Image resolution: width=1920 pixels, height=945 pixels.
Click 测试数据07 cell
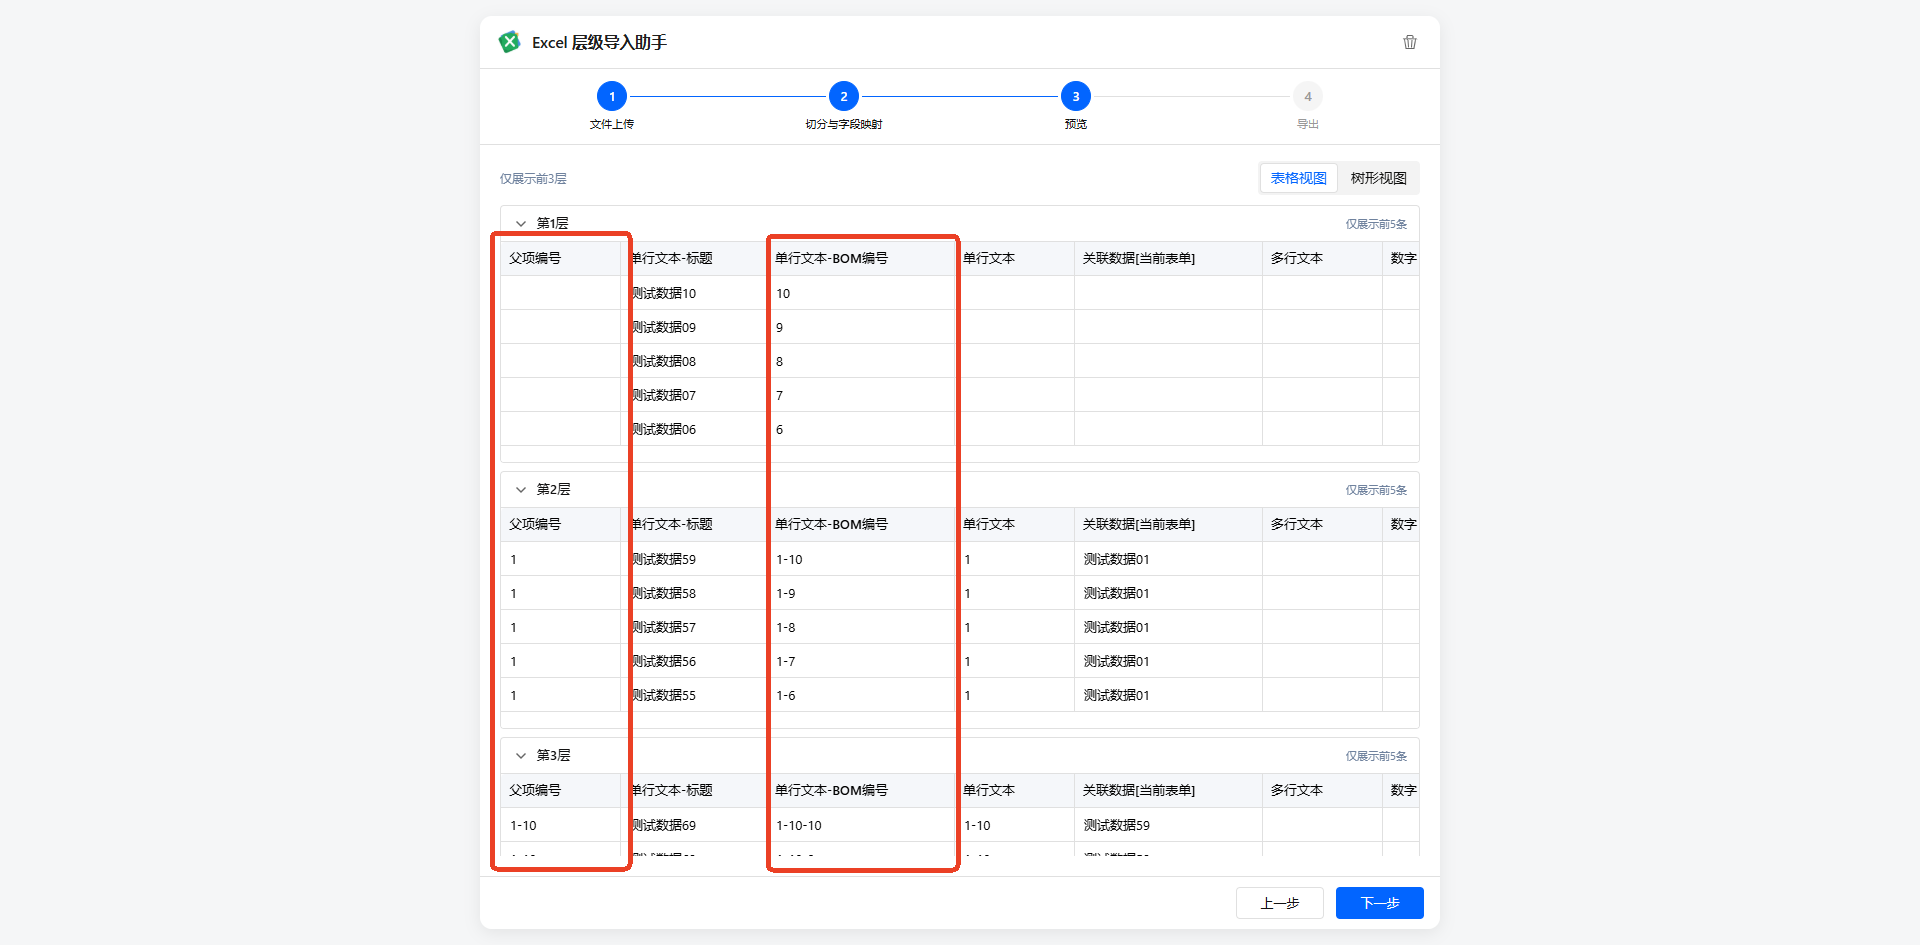[x=694, y=395]
